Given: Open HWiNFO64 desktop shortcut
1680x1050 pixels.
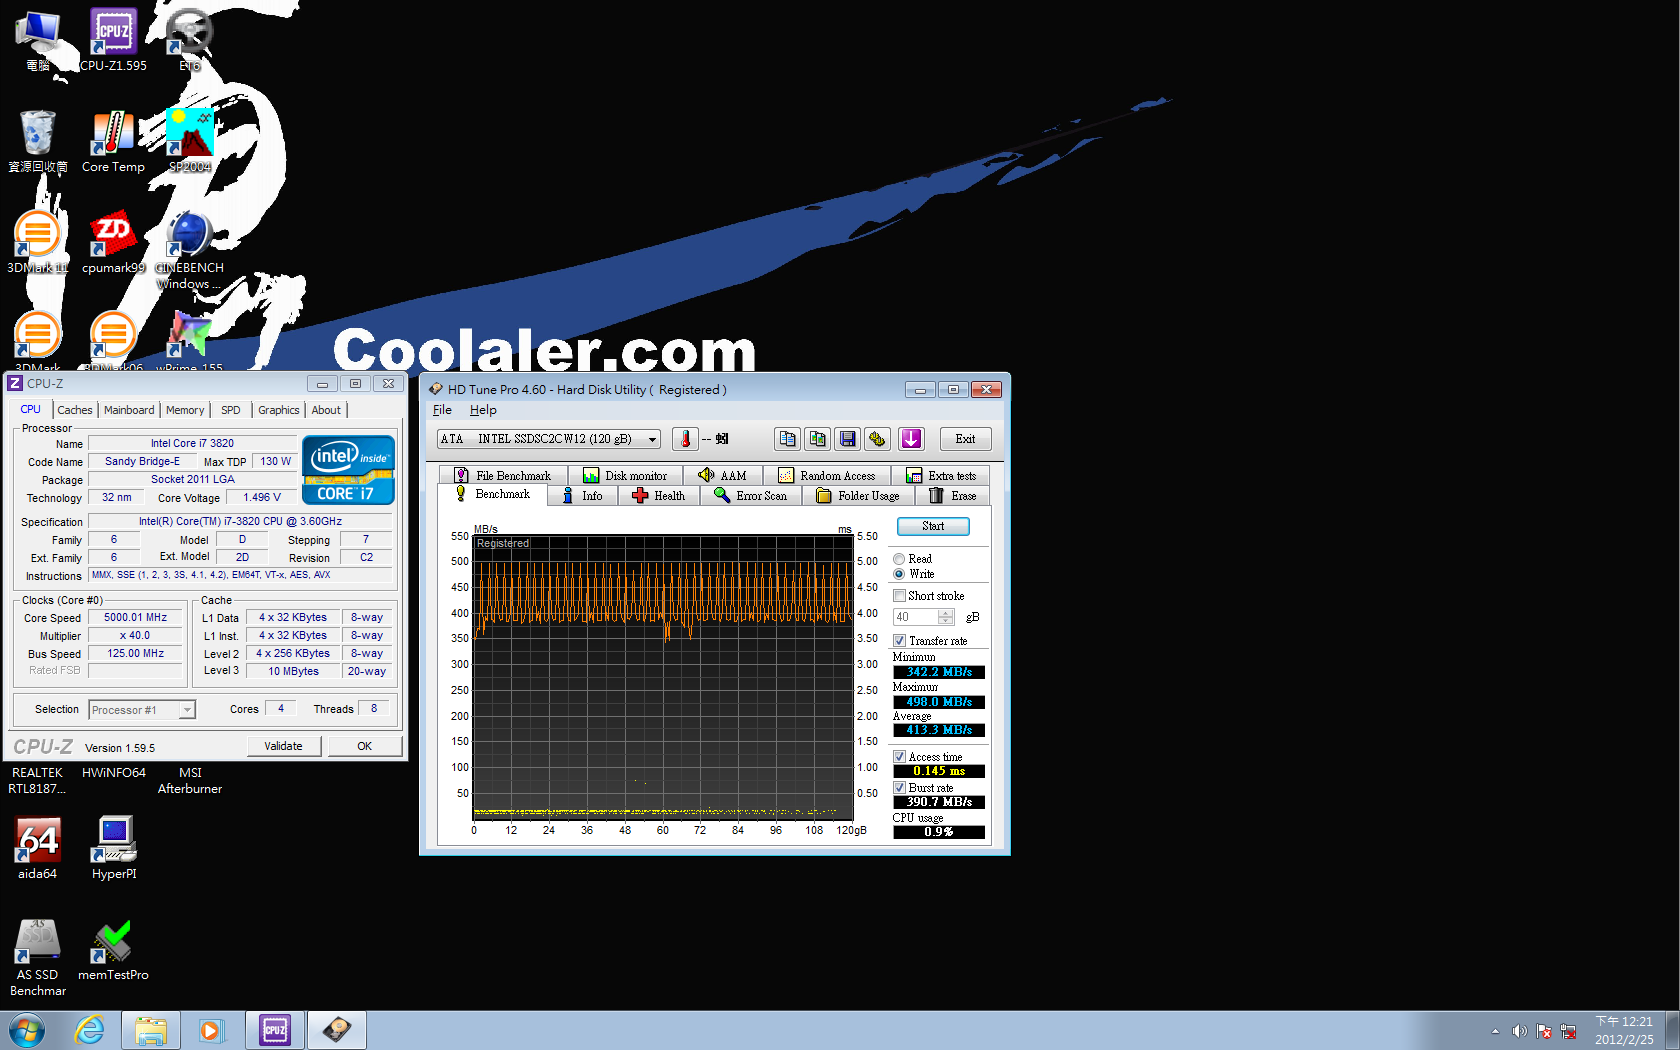Looking at the screenshot, I should (x=114, y=772).
